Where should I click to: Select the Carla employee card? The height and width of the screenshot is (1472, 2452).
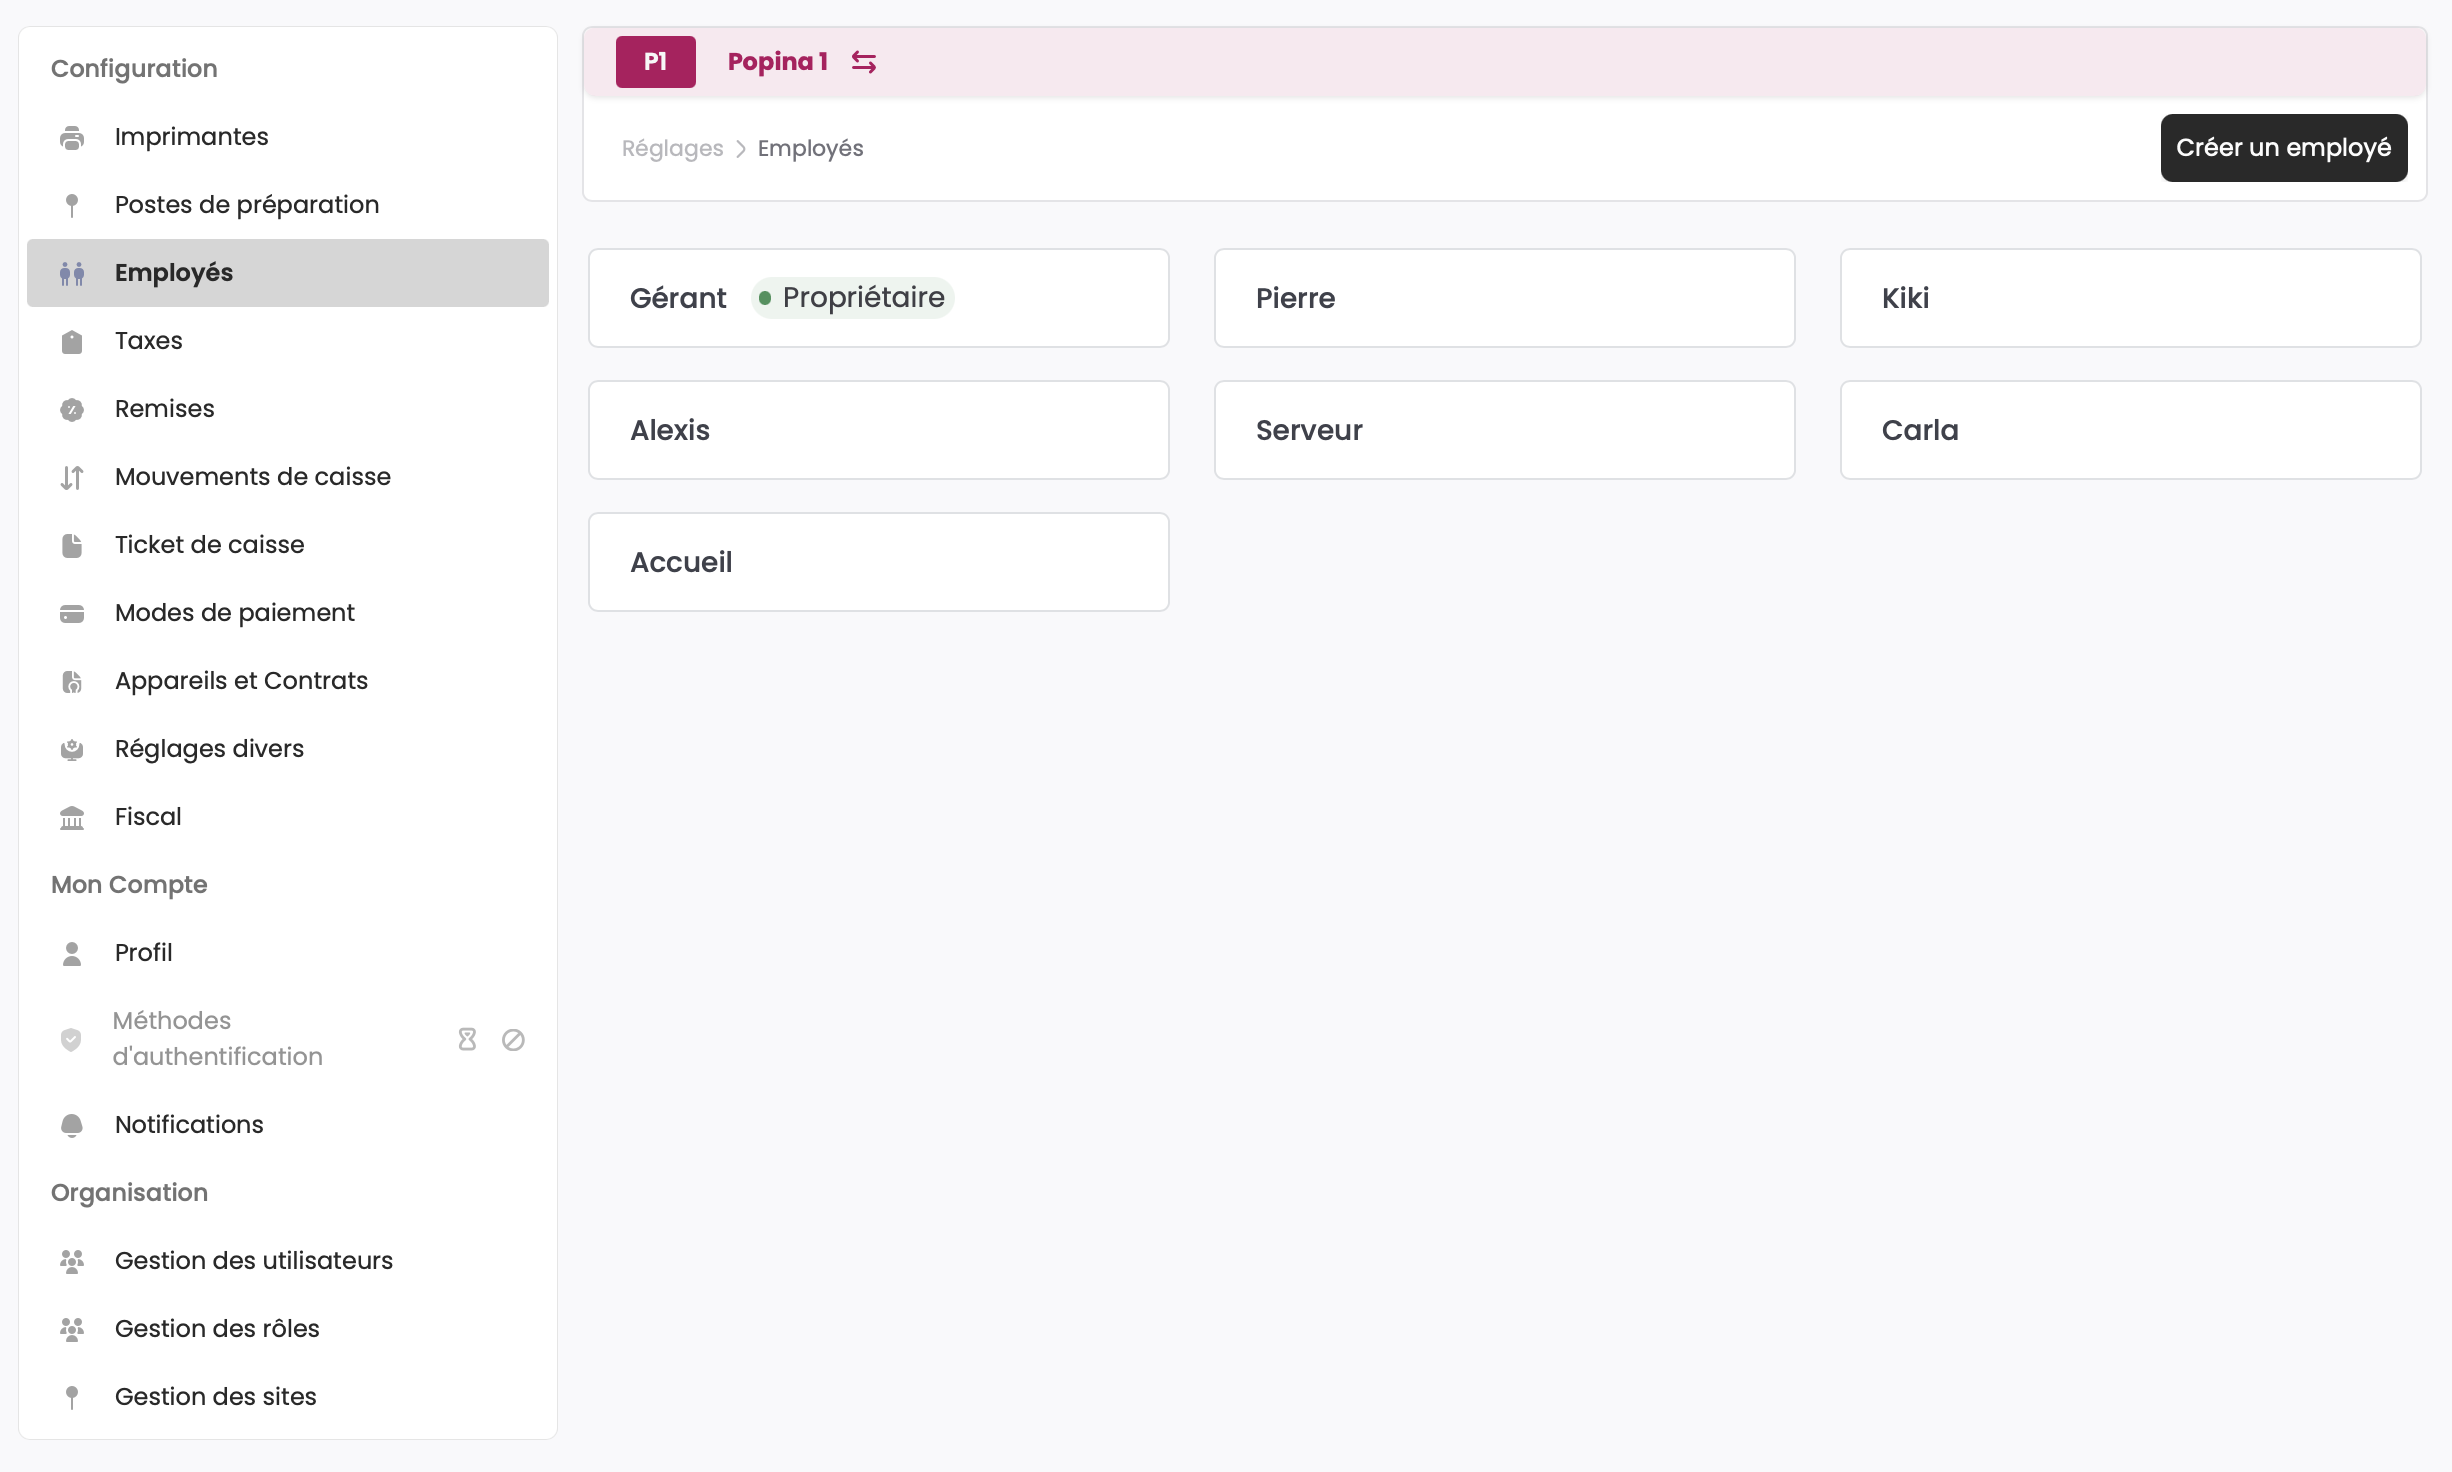point(2130,430)
